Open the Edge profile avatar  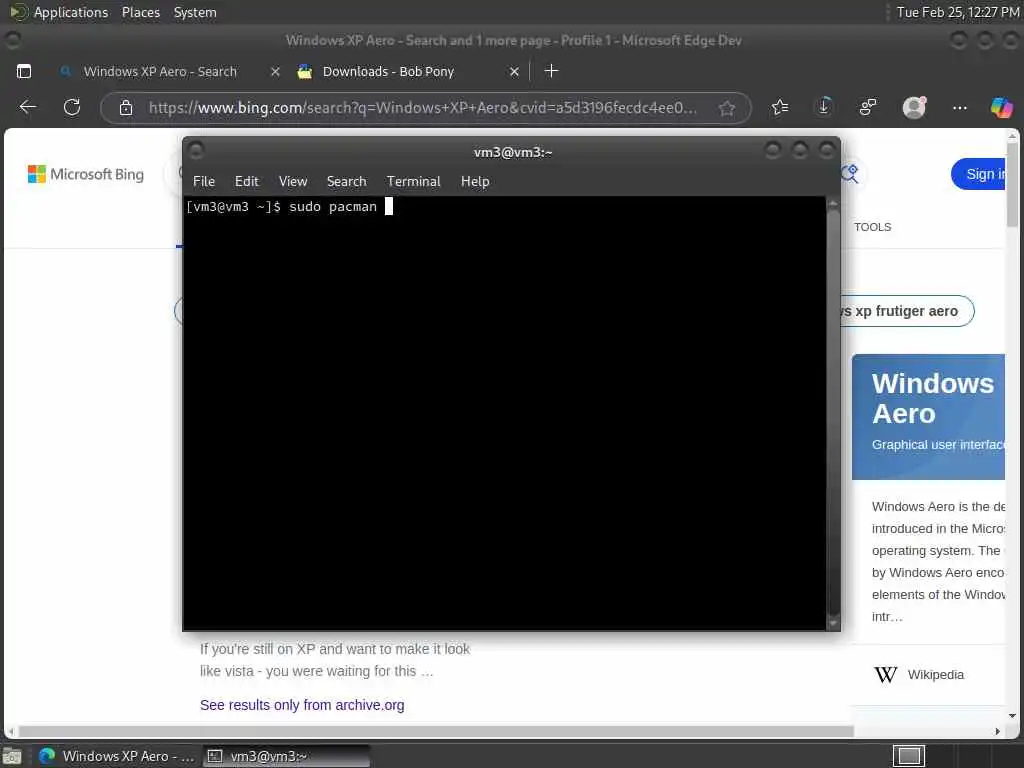coord(914,107)
